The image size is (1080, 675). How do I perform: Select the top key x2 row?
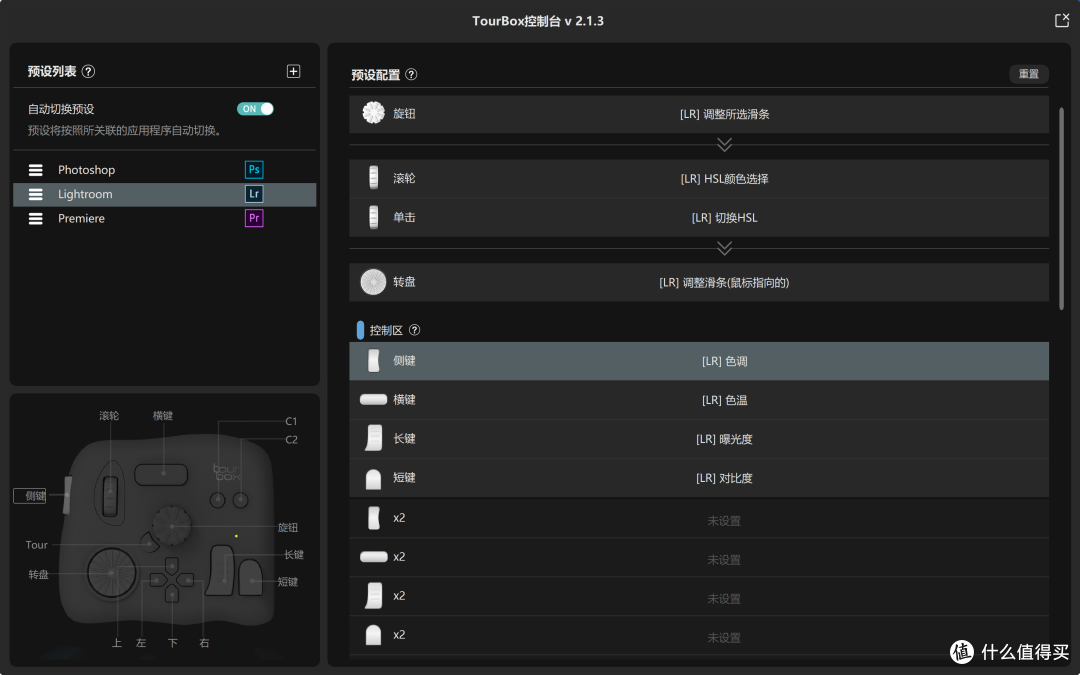(699, 557)
